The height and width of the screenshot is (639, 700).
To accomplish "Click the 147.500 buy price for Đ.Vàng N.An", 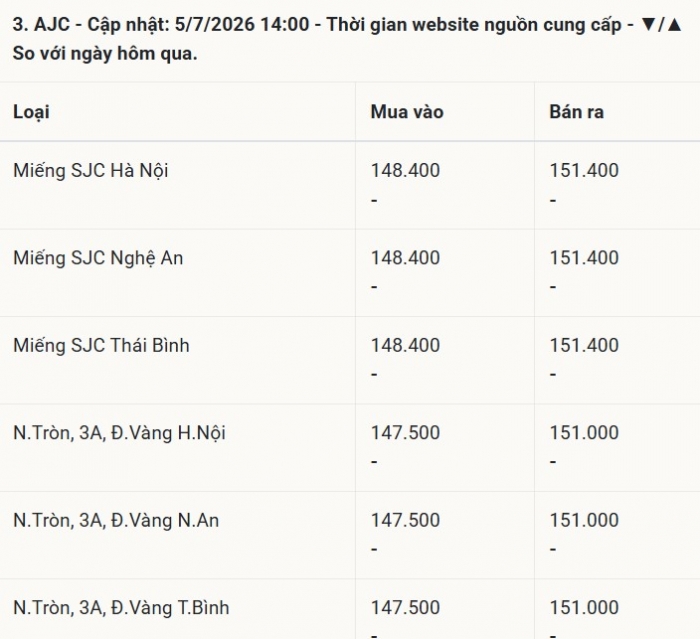I will [405, 520].
